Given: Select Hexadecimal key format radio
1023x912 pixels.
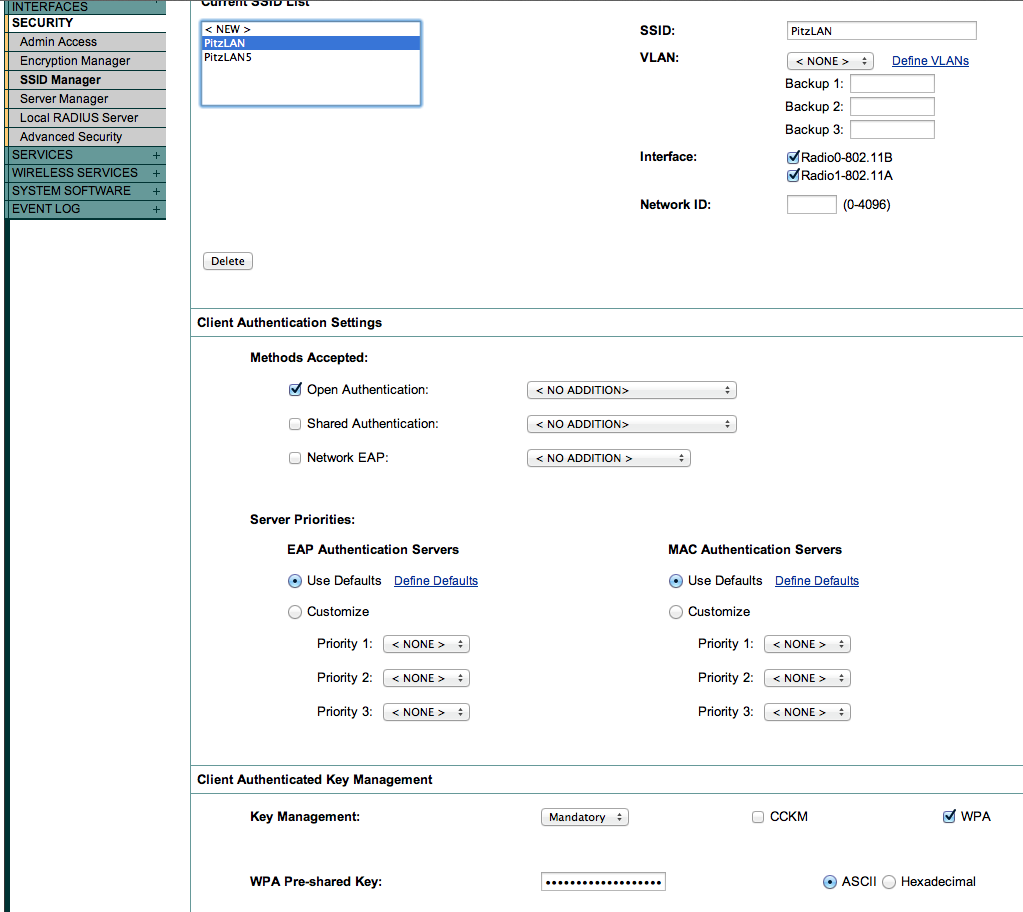Looking at the screenshot, I should click(x=889, y=882).
